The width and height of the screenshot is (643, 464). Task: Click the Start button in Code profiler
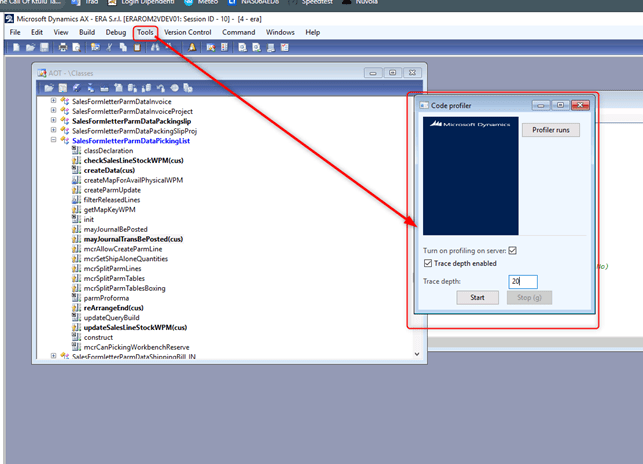pos(477,297)
